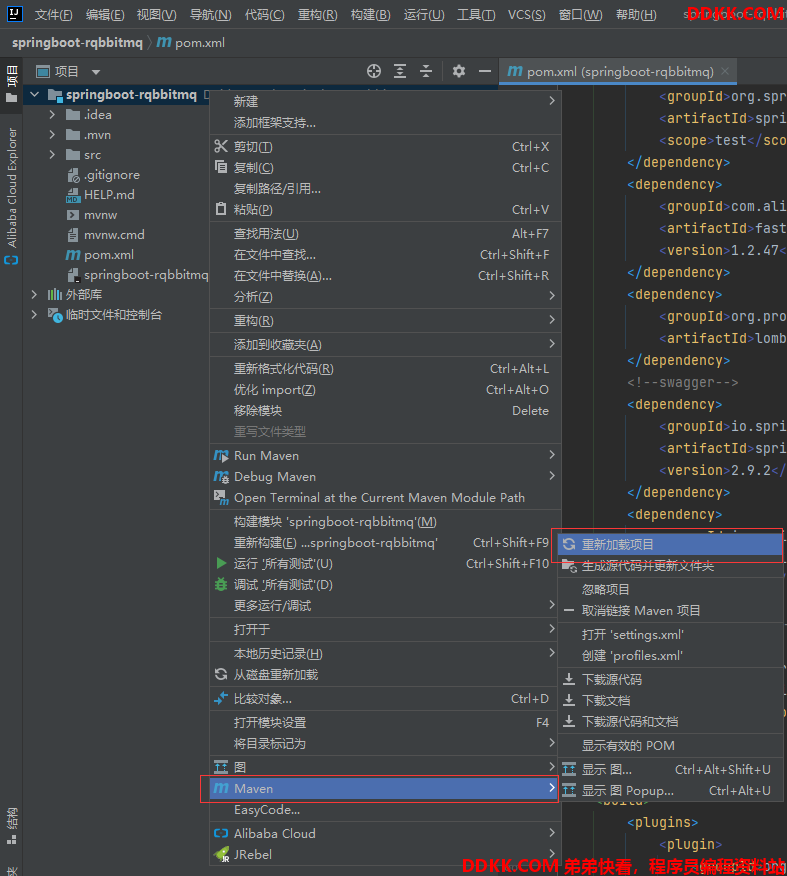
Task: Open Alibaba Cloud Explorer side tab
Action: tap(12, 196)
